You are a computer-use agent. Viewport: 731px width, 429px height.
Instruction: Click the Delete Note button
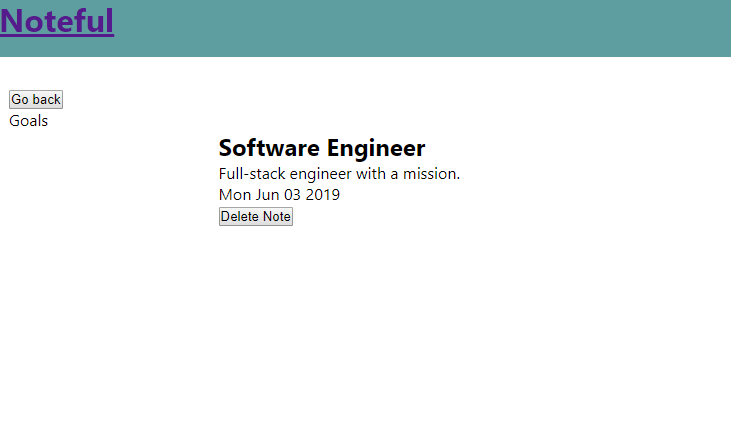pos(256,217)
